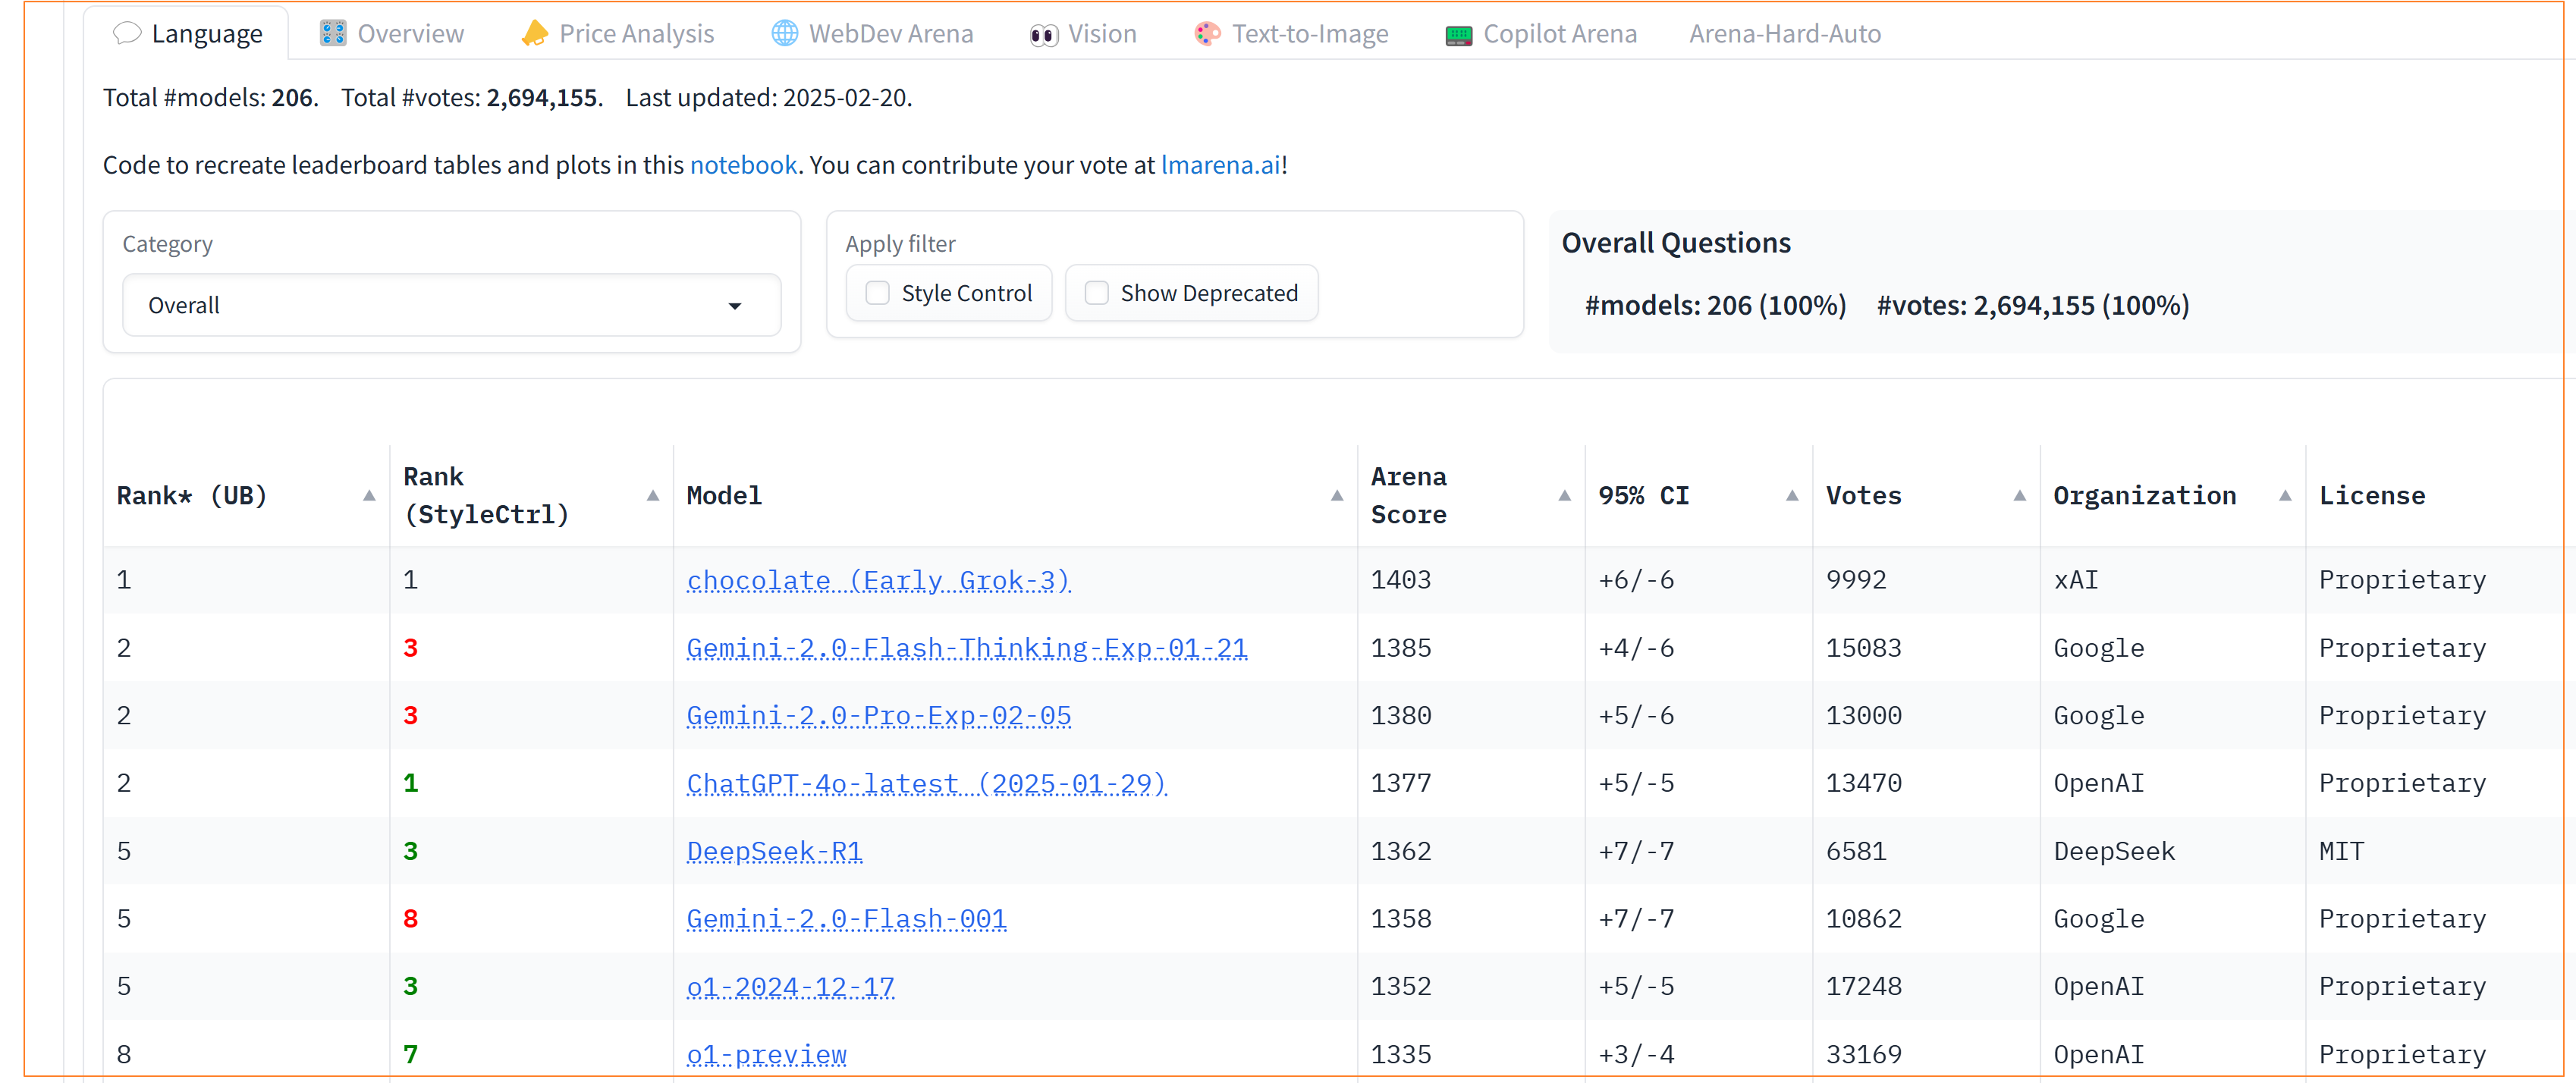
Task: Open the Price Analysis tab
Action: (636, 34)
